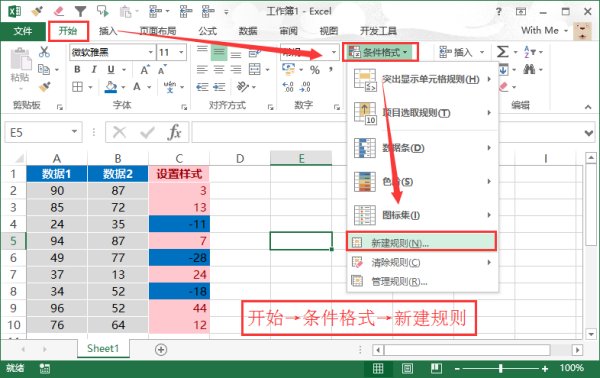Increase font size with large A icon
The image size is (600, 378).
pyautogui.click(x=145, y=70)
